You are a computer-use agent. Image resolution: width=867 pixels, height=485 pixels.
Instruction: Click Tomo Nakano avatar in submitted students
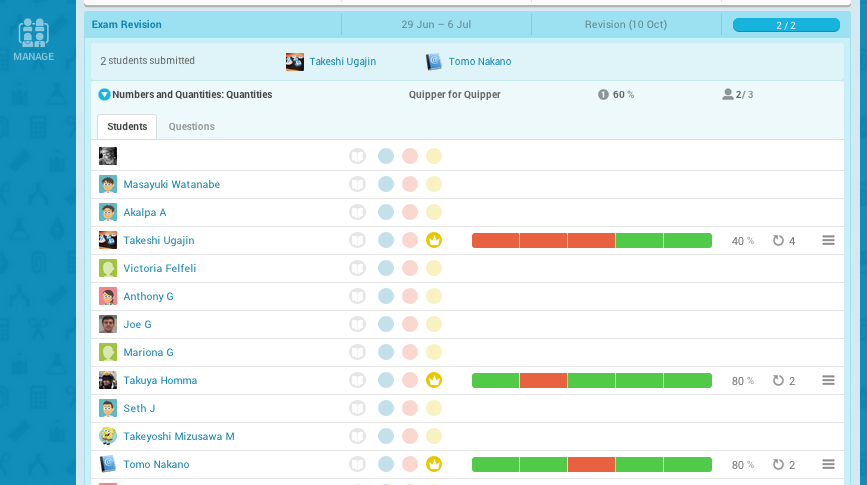tap(434, 61)
